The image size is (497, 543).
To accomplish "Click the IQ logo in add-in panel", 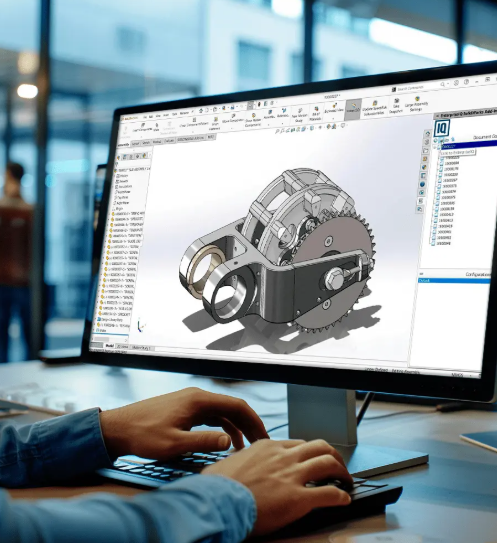I will 442,128.
